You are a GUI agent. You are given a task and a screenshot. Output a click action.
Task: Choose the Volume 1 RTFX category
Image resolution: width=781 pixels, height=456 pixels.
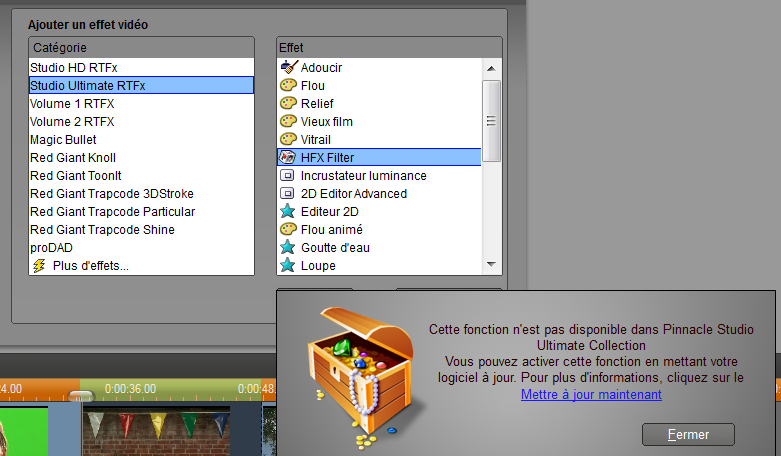point(141,104)
